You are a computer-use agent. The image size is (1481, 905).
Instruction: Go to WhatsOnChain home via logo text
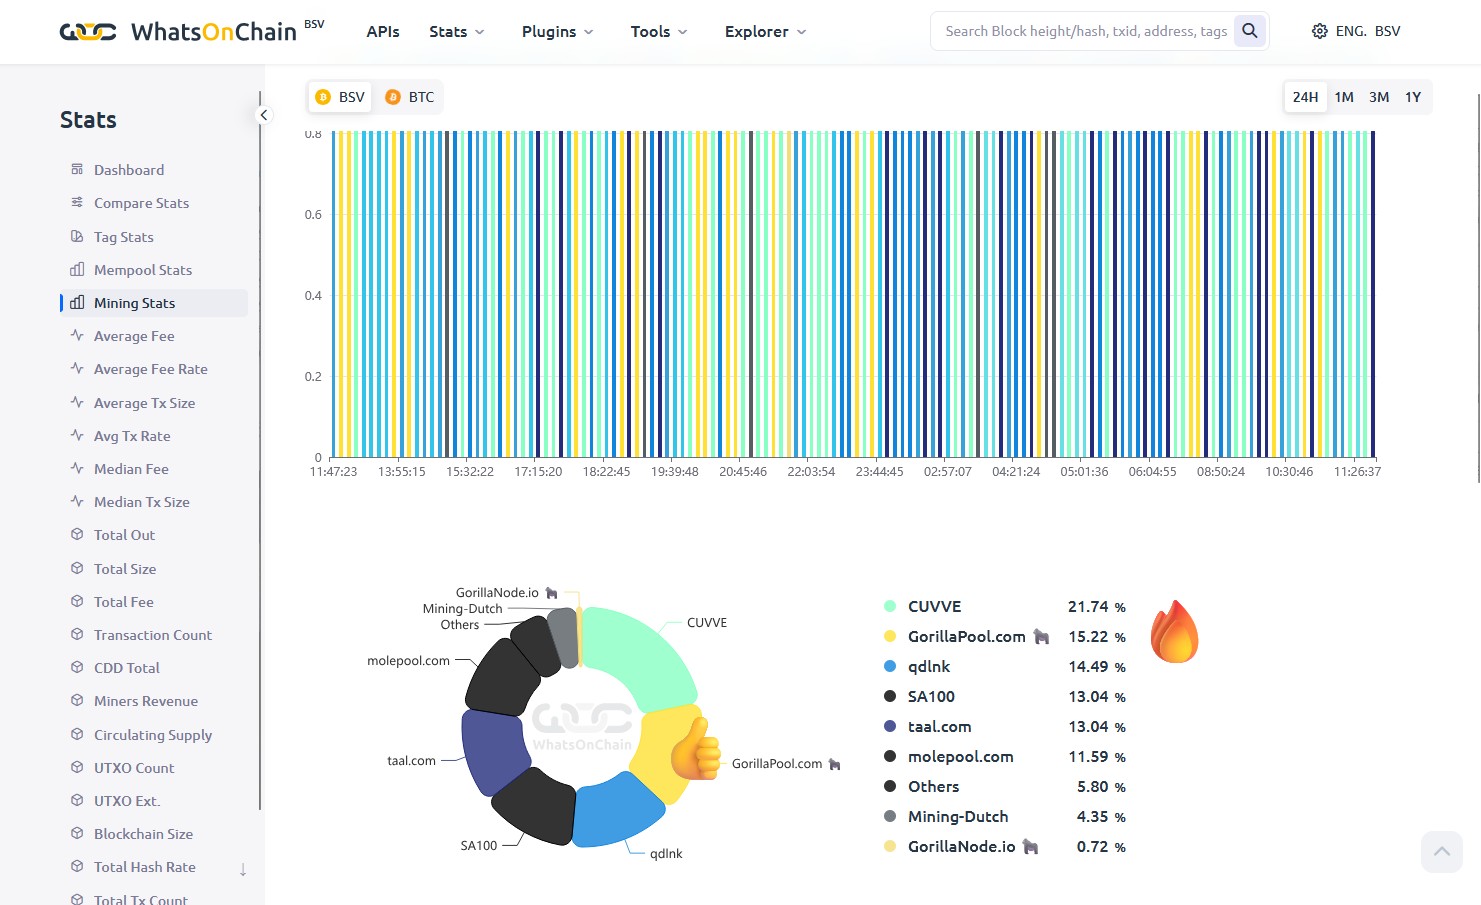pos(214,32)
